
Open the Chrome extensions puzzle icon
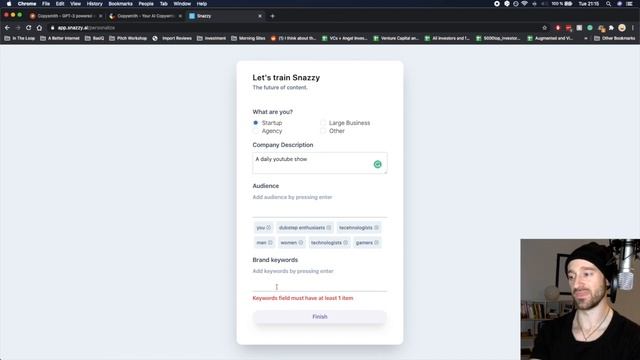tap(611, 28)
